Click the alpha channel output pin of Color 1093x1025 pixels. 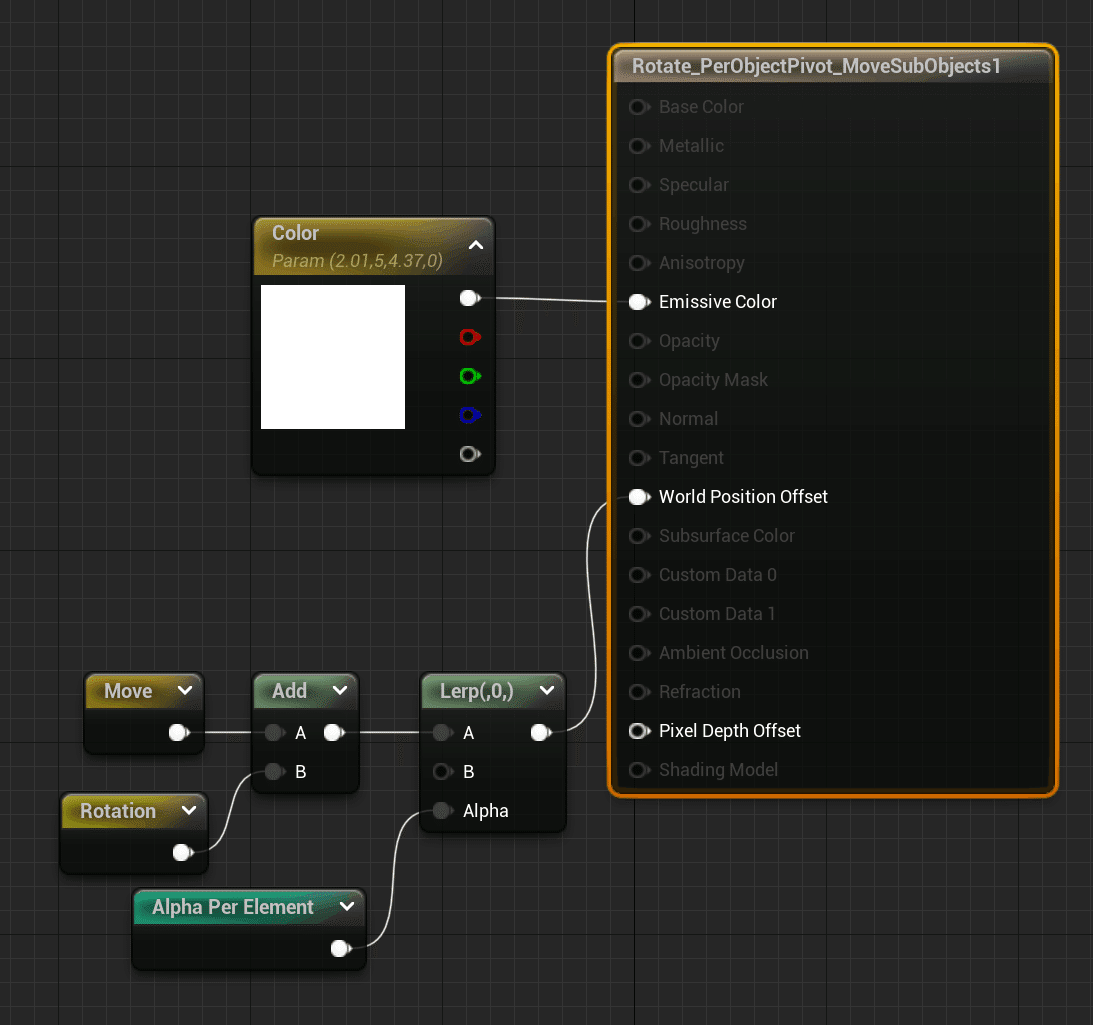(x=470, y=455)
